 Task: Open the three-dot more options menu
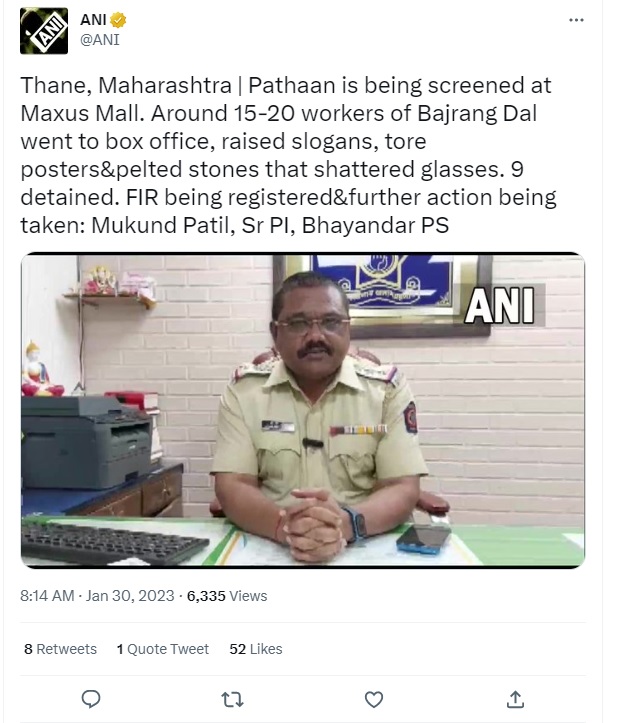point(575,20)
